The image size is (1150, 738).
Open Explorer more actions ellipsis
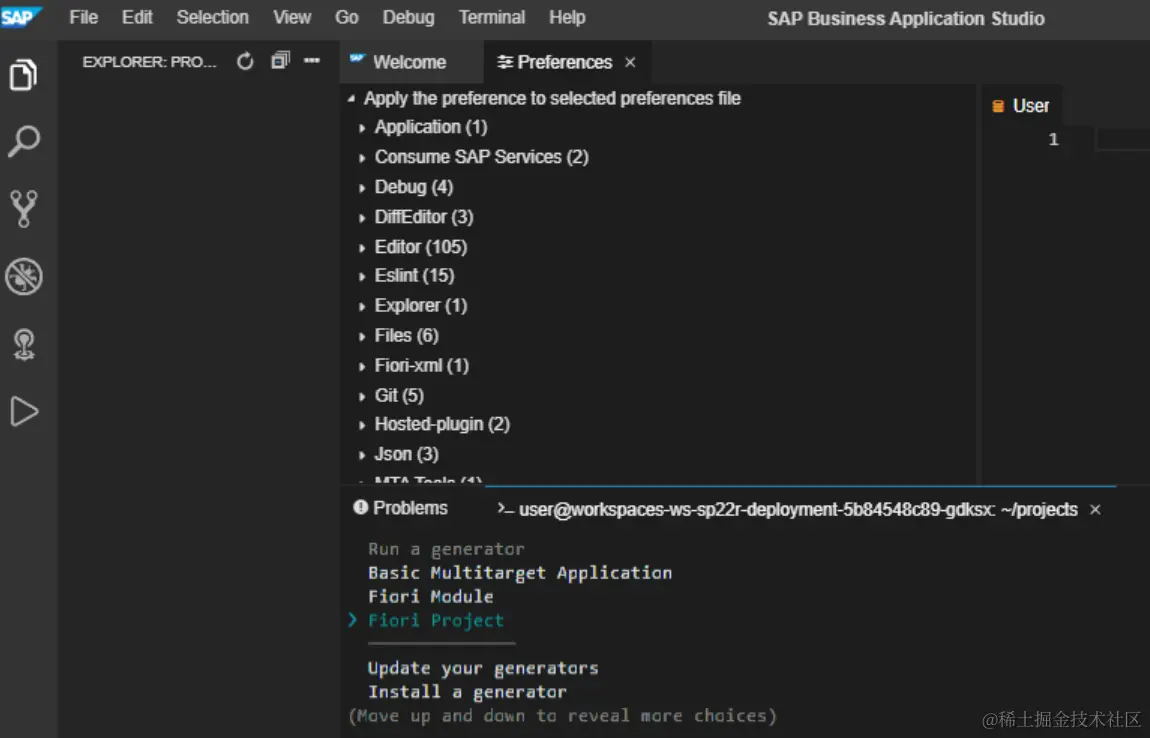click(312, 61)
